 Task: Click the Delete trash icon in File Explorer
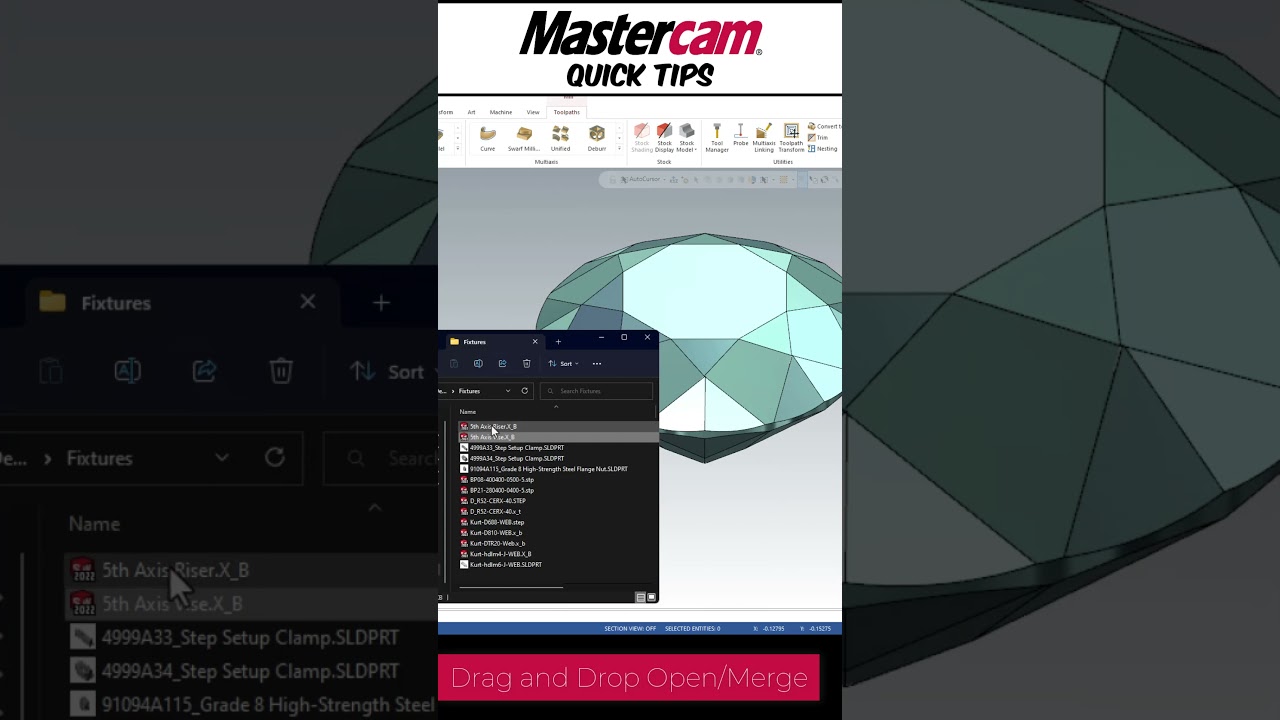(526, 364)
